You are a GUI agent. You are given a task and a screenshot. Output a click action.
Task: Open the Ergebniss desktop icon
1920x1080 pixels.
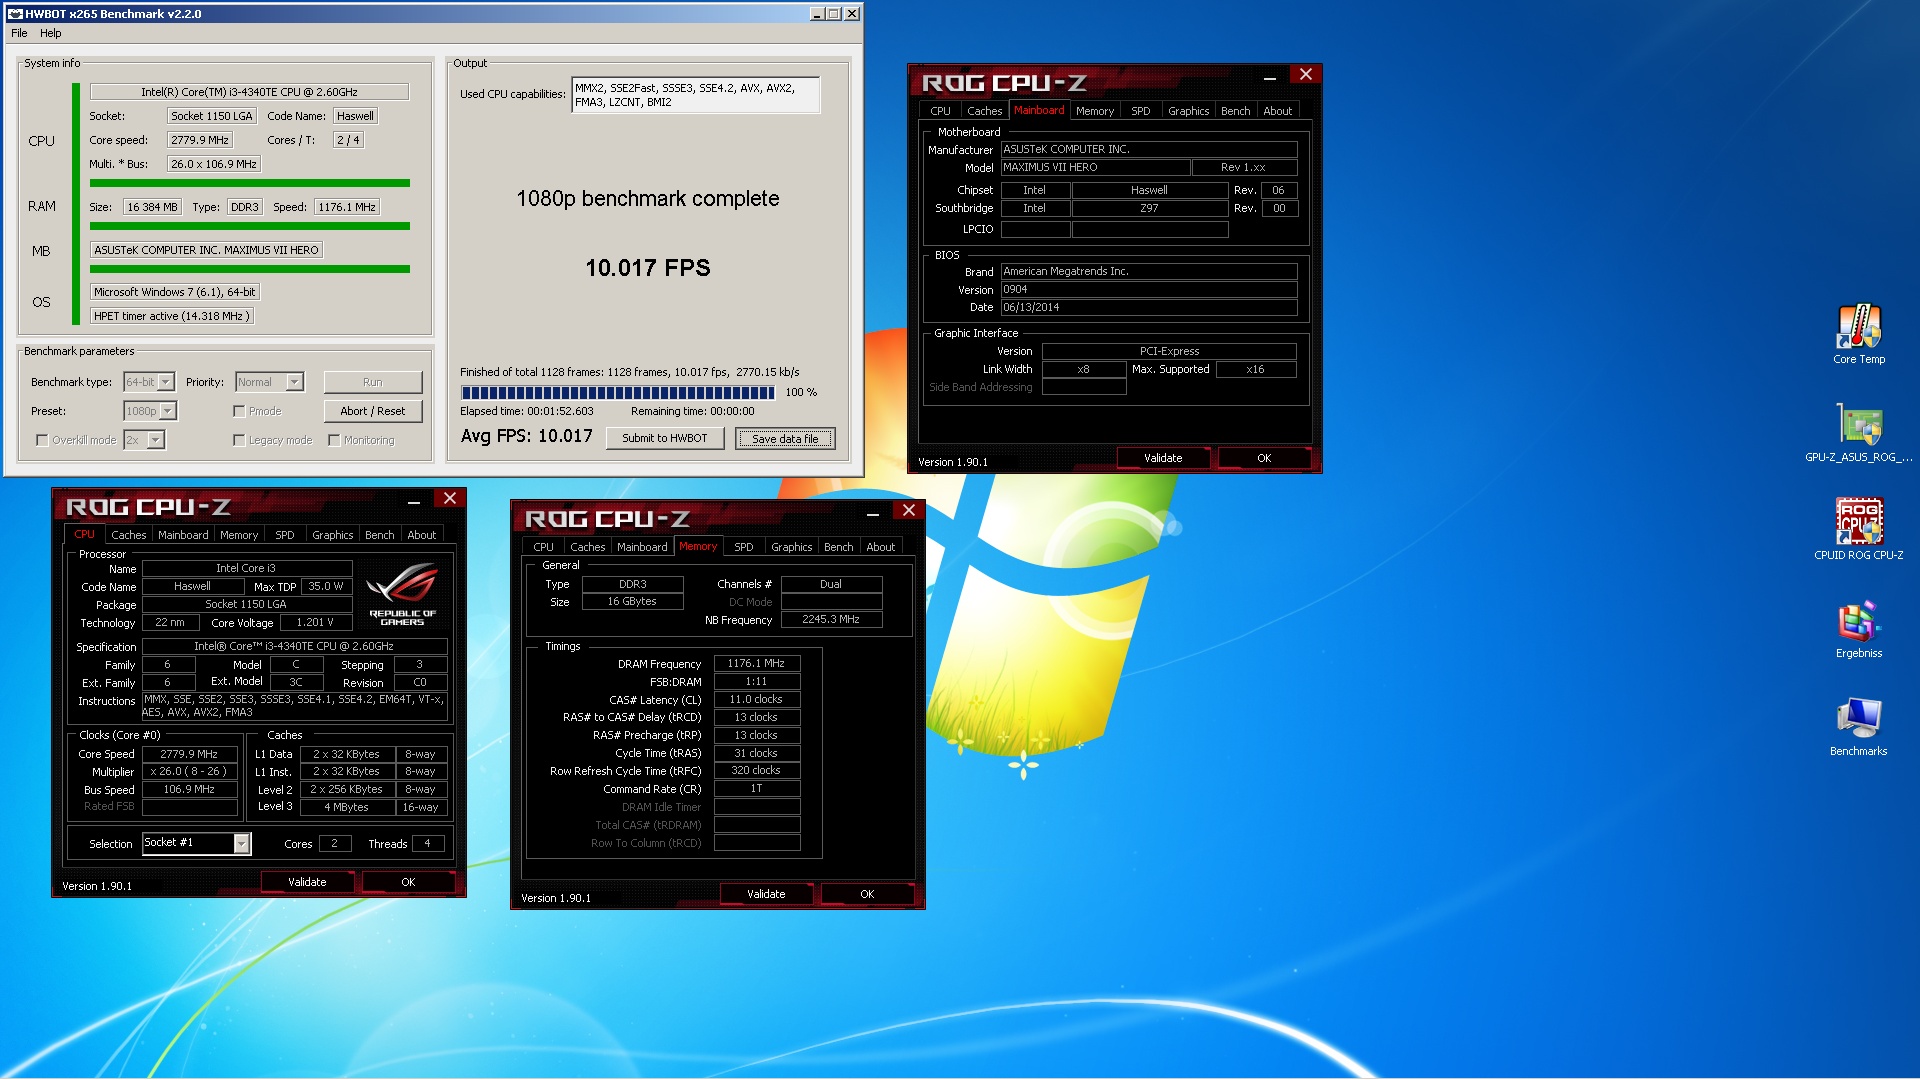(x=1858, y=628)
